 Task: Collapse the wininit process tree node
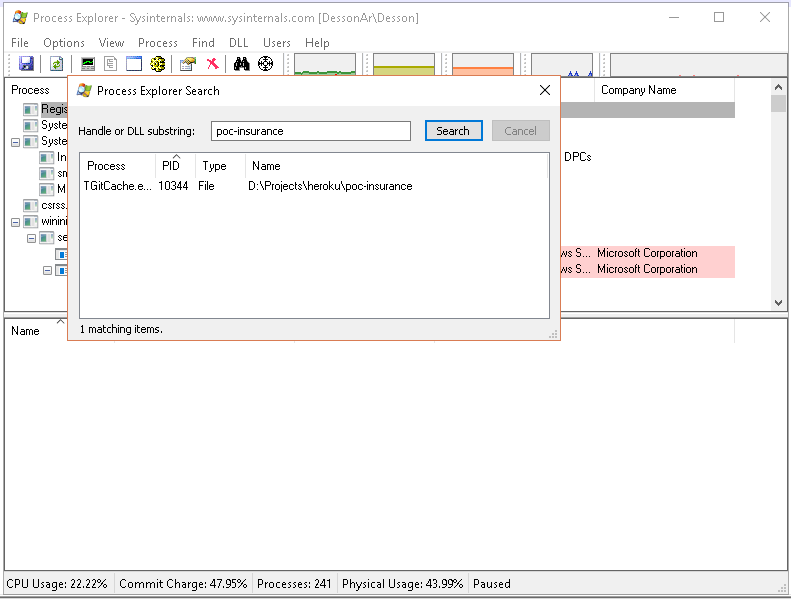[x=15, y=222]
